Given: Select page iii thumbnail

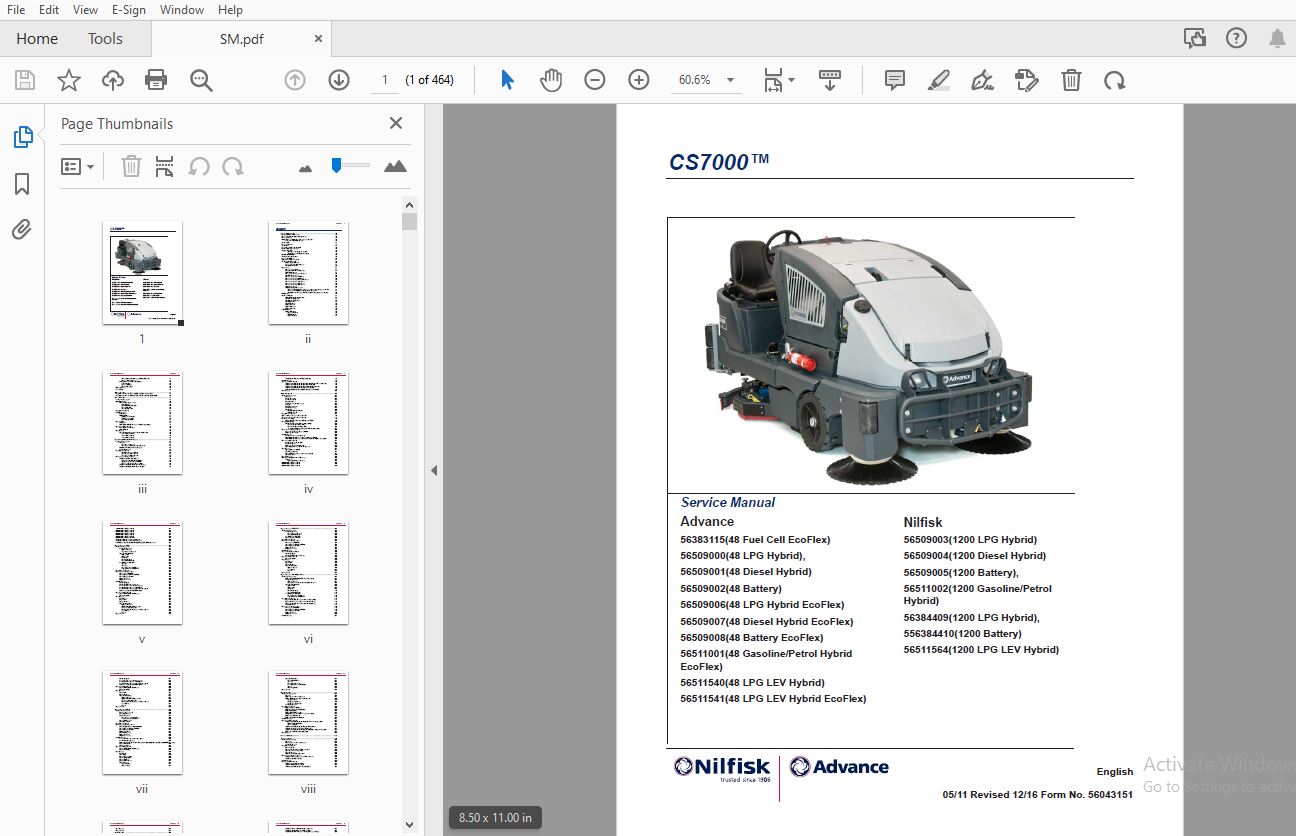Looking at the screenshot, I should [142, 423].
